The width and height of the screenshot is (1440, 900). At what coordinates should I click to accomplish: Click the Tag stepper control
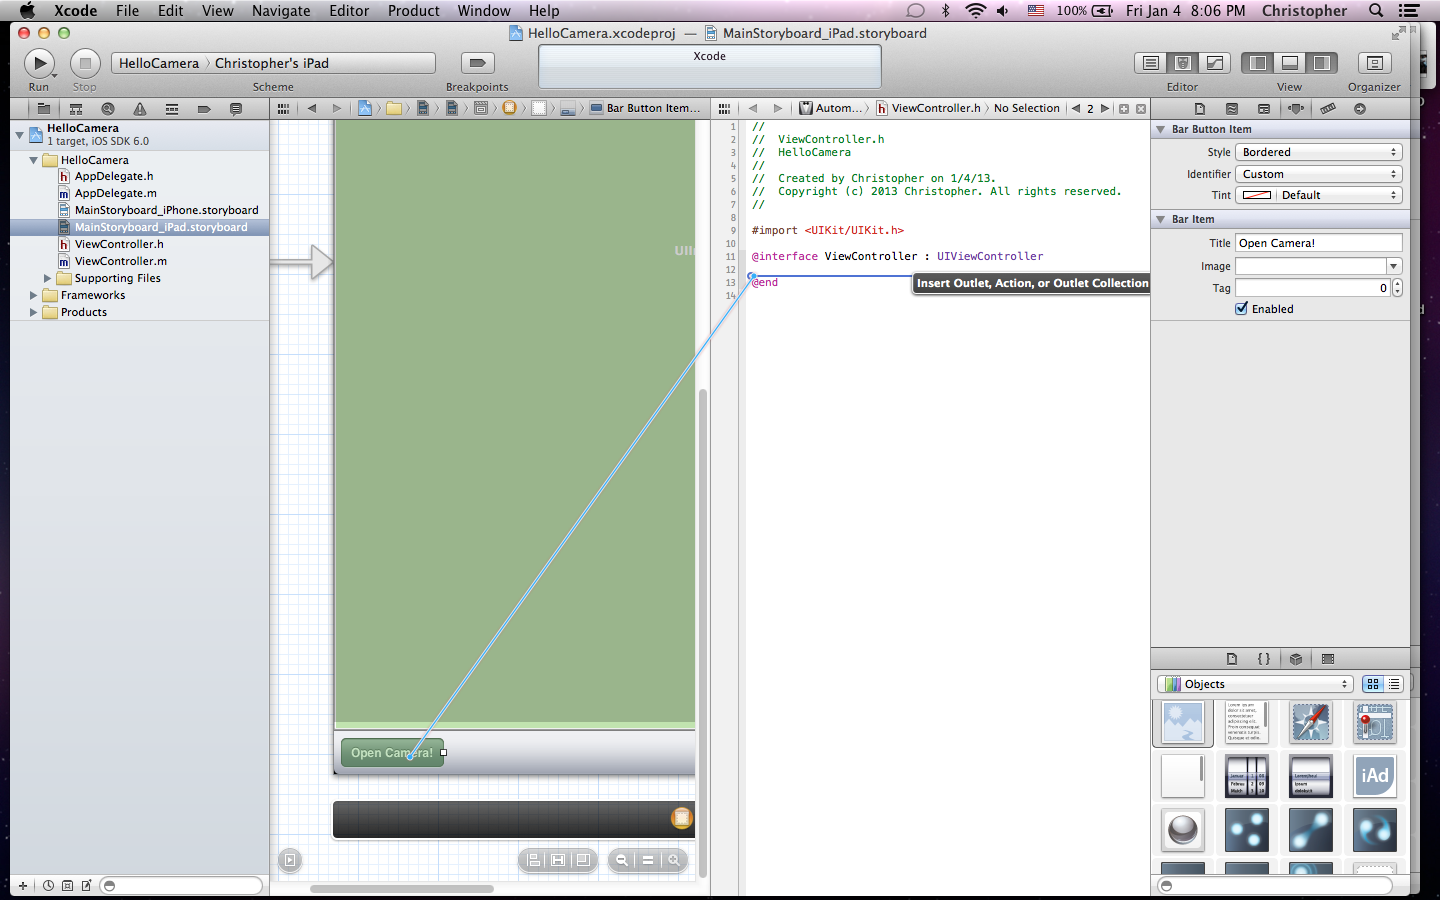click(1397, 288)
